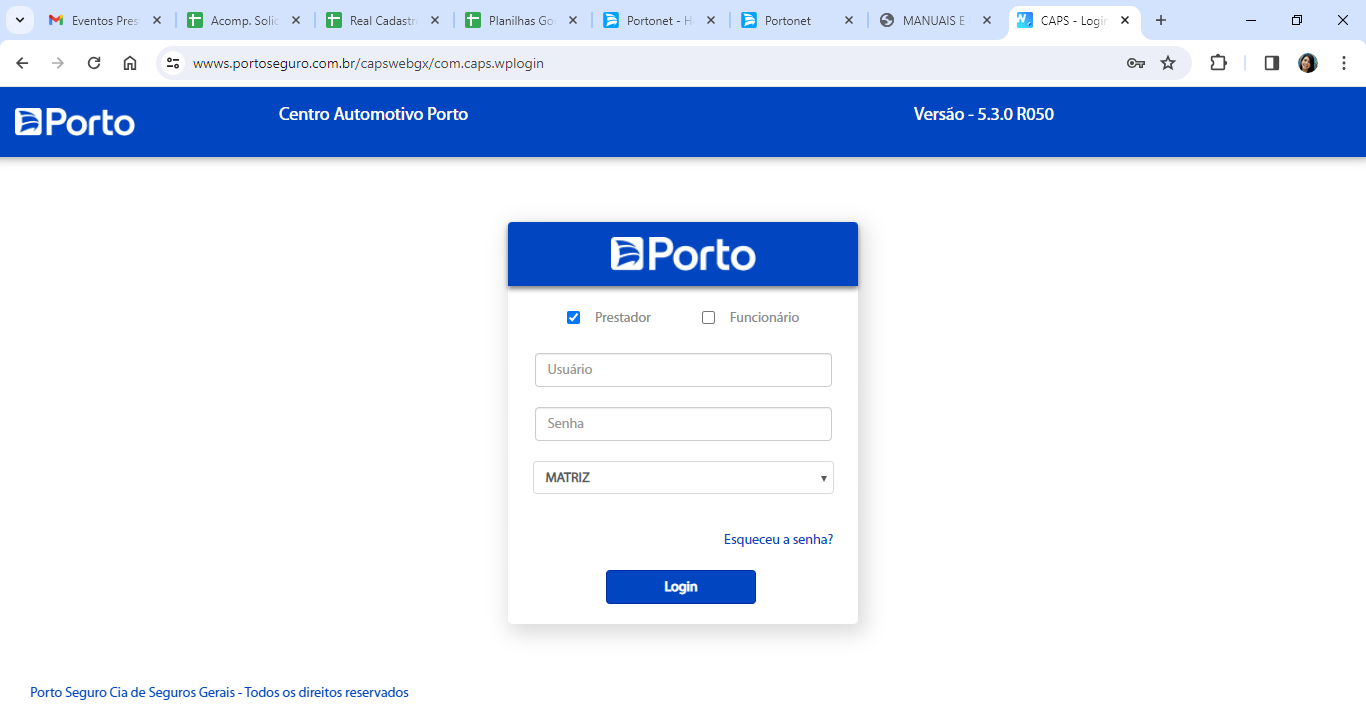
Task: Open Chrome three-dot menu
Action: [x=1344, y=63]
